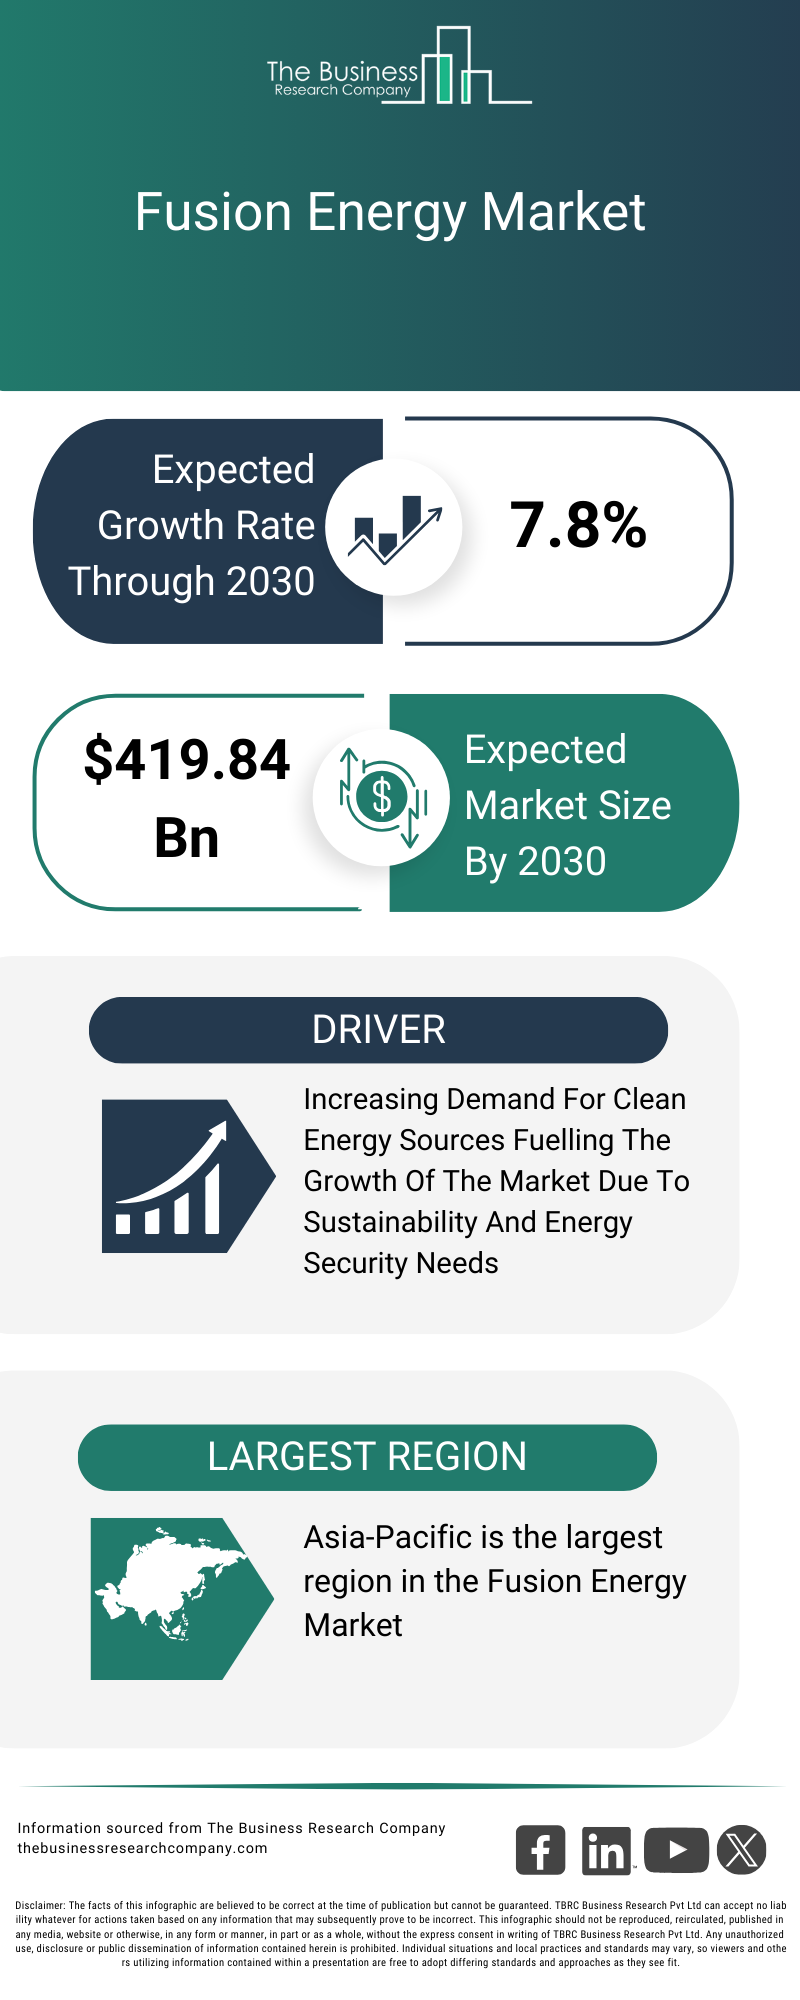Viewport: 800px width, 2000px height.
Task: Click the Expected Market Size By 2030 label
Action: (566, 805)
